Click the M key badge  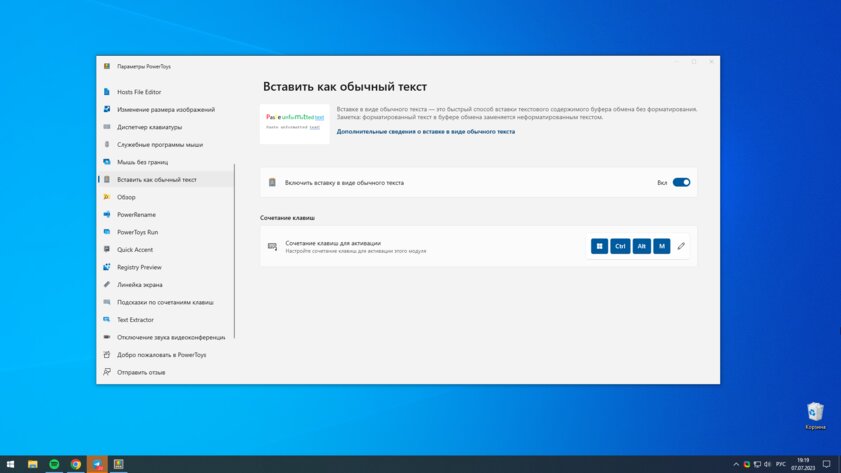pos(661,246)
